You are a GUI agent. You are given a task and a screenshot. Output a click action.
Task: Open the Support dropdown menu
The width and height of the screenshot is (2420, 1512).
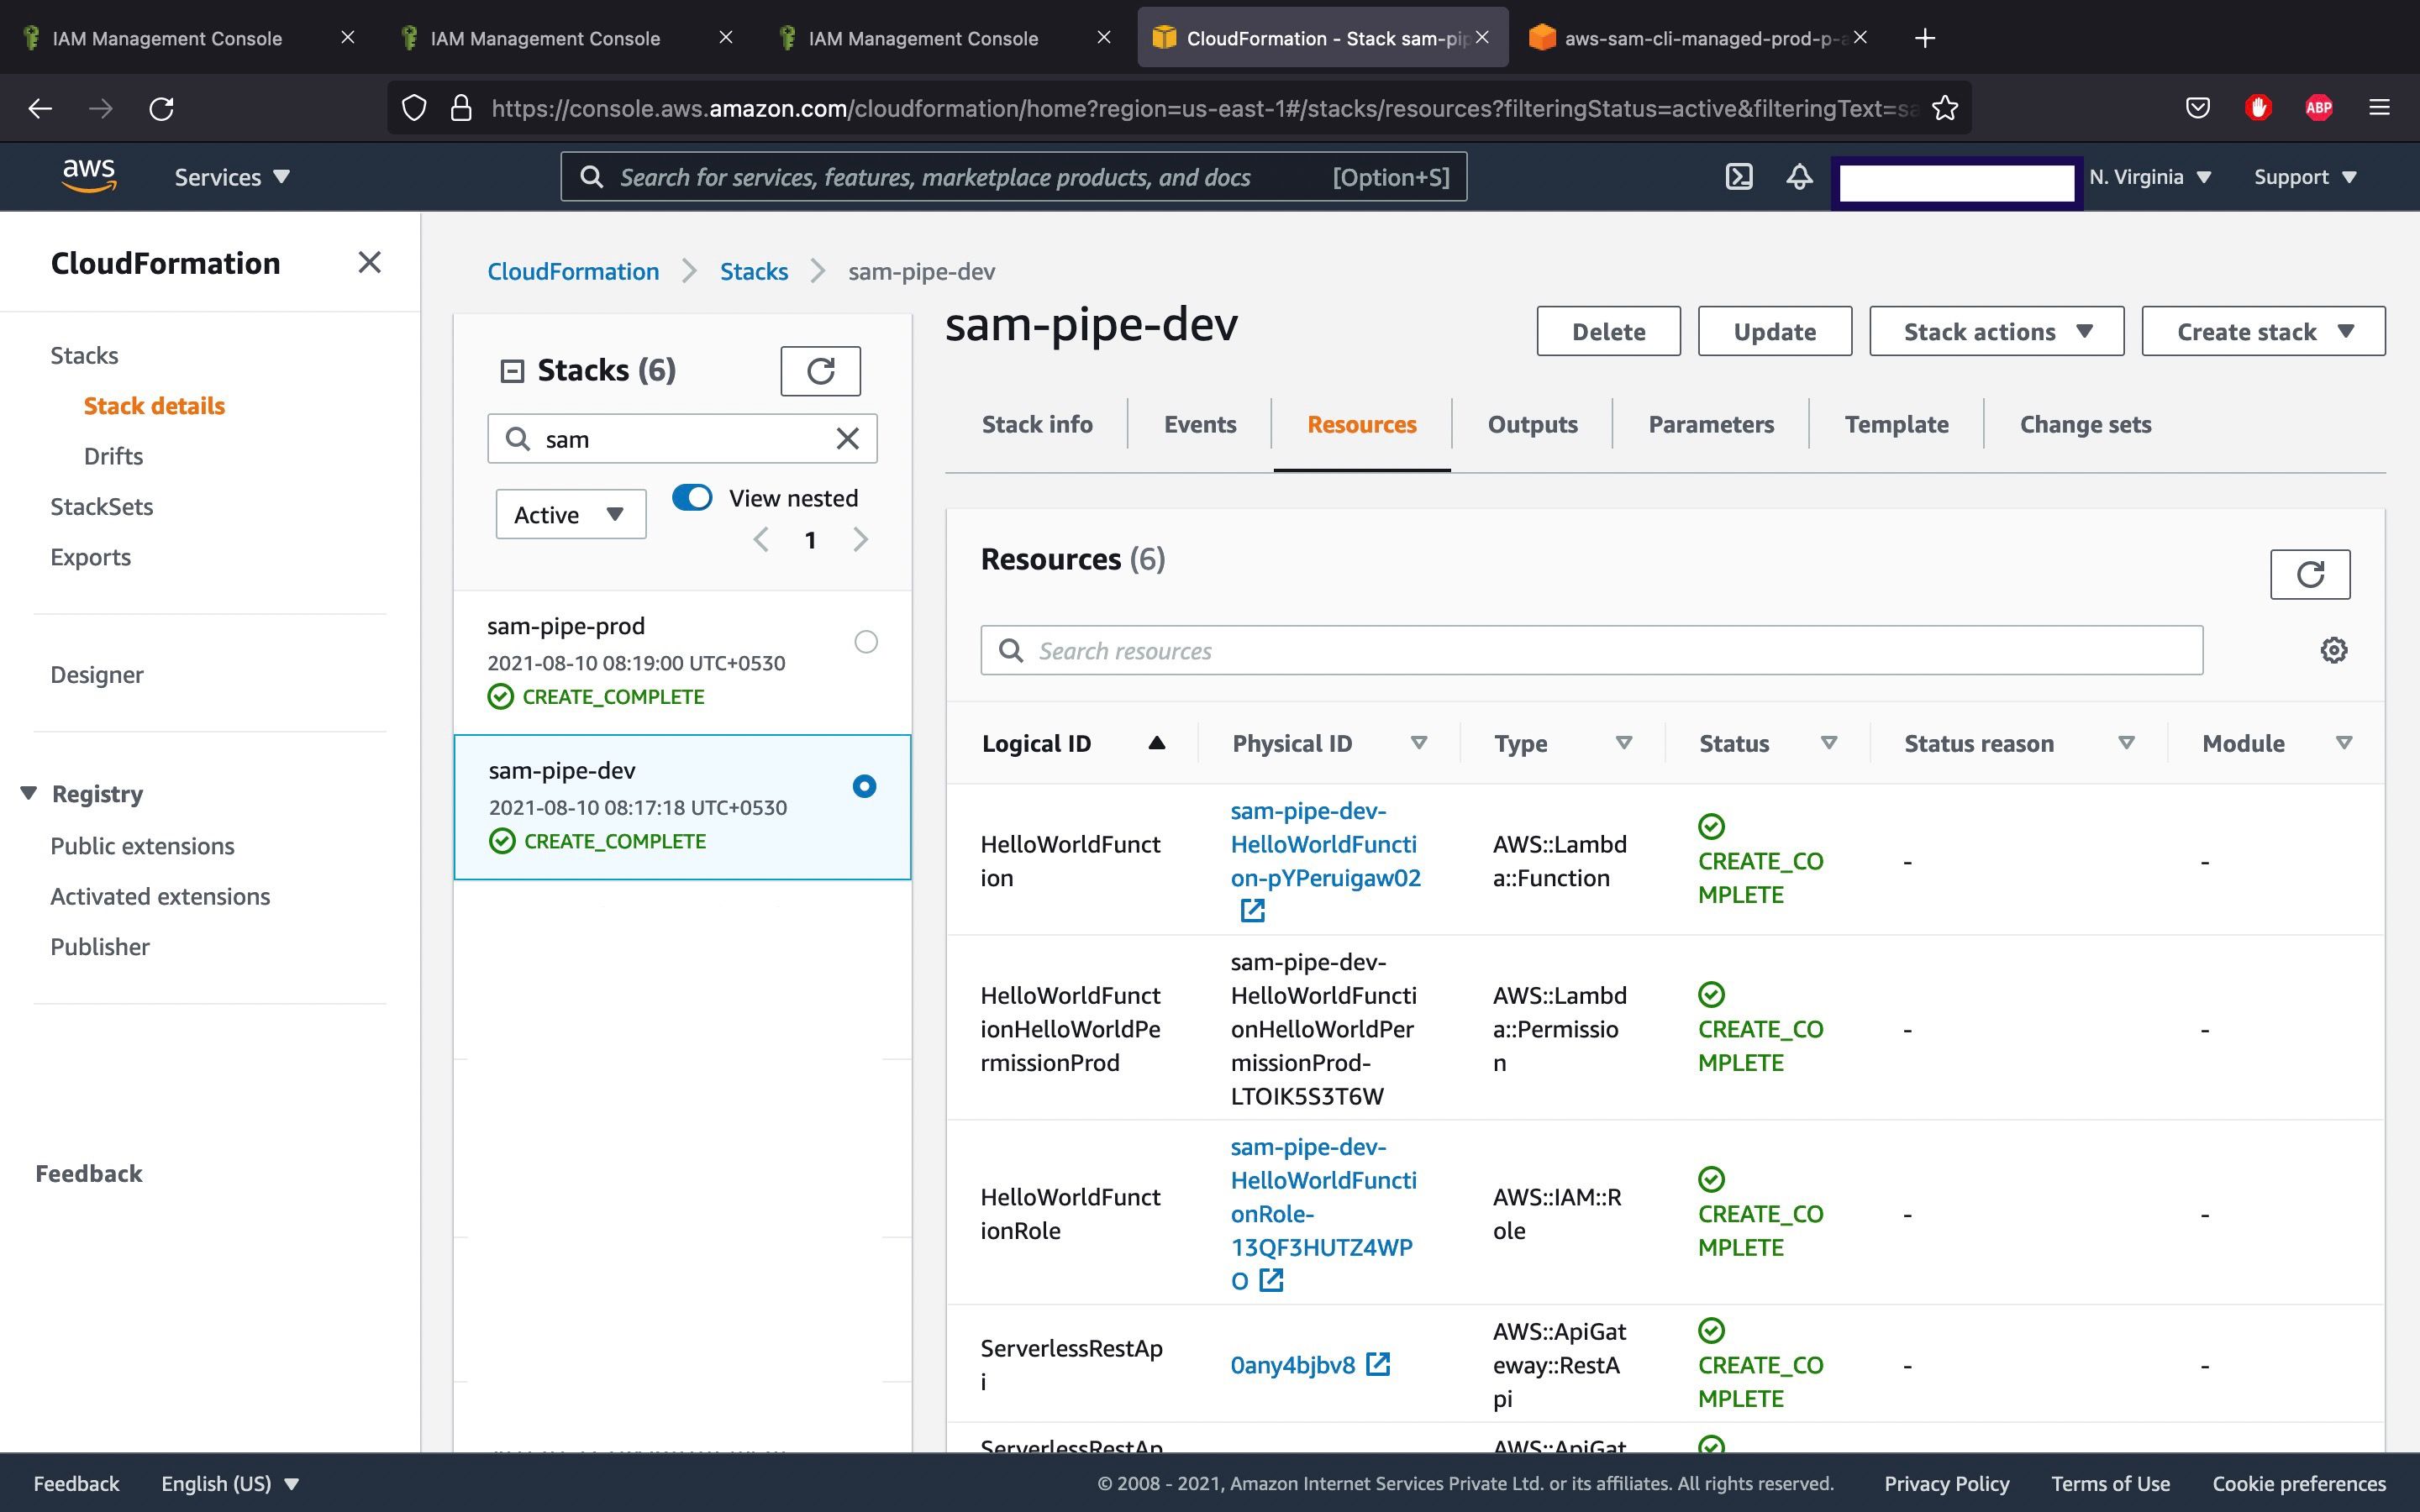click(x=2305, y=177)
